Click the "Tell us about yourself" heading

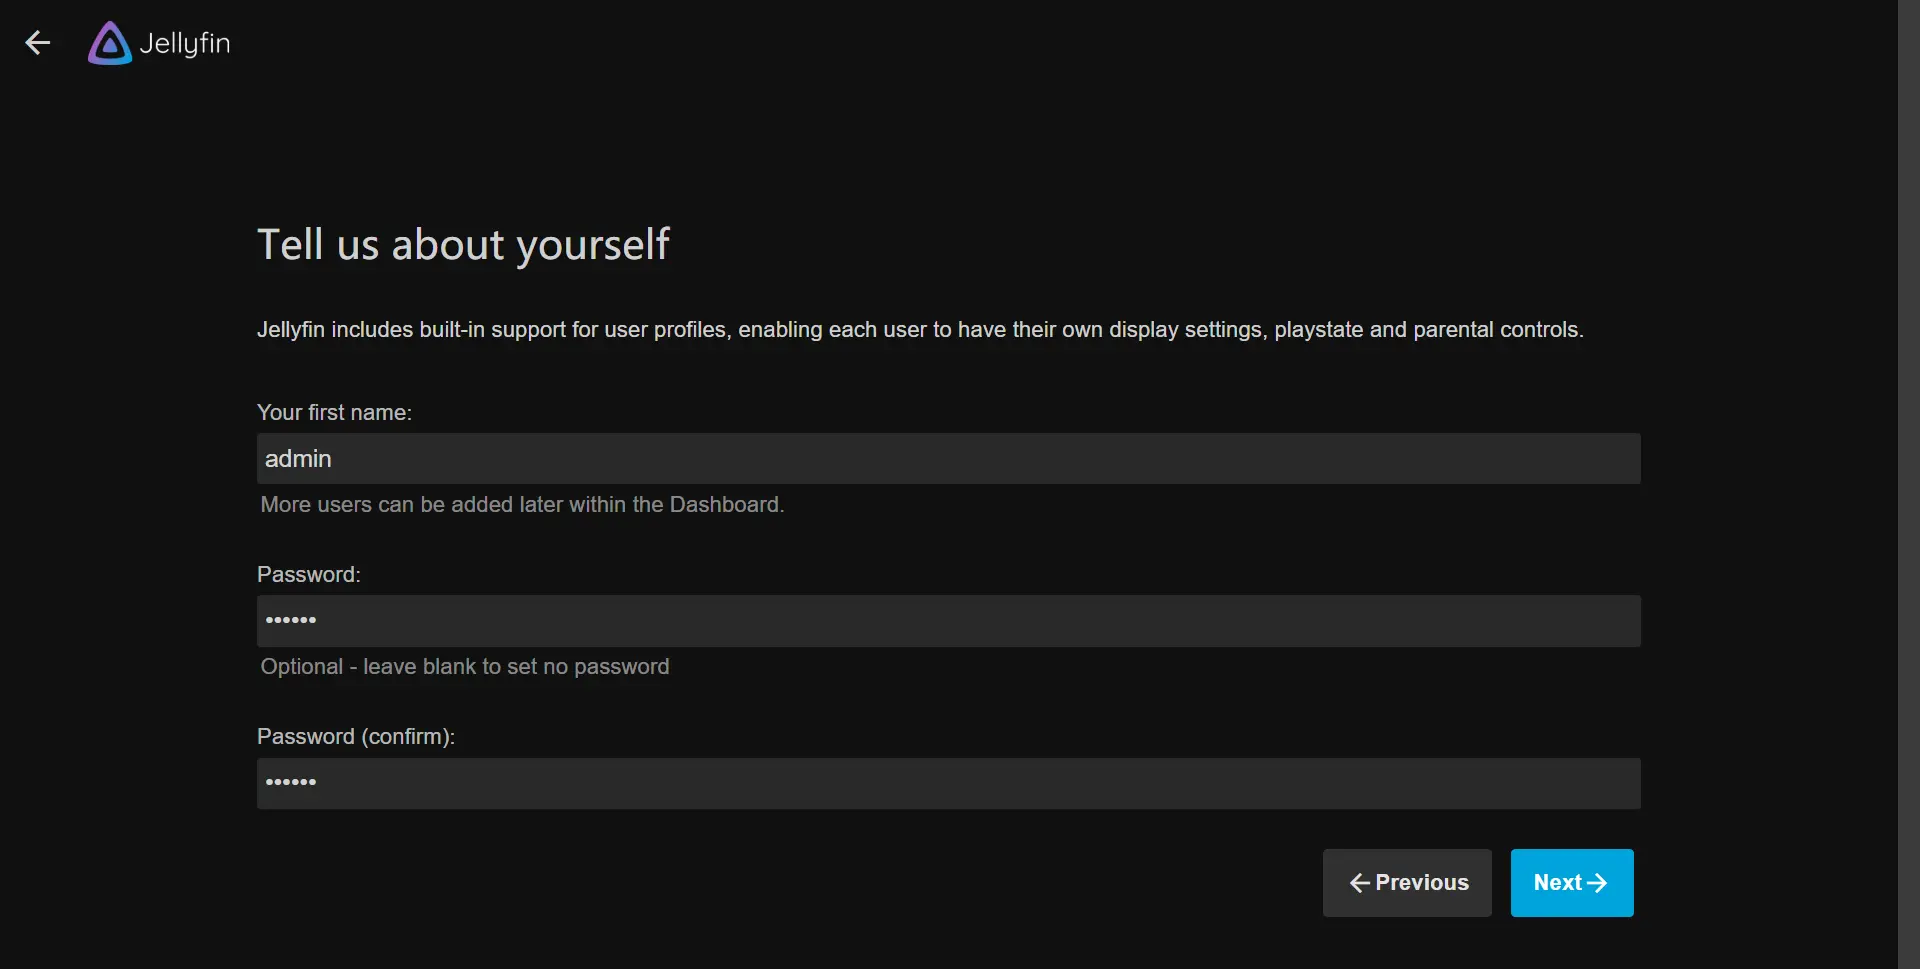(x=463, y=245)
